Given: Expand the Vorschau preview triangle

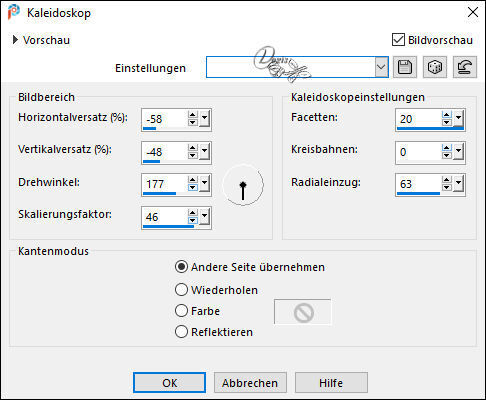Looking at the screenshot, I should pyautogui.click(x=15, y=40).
